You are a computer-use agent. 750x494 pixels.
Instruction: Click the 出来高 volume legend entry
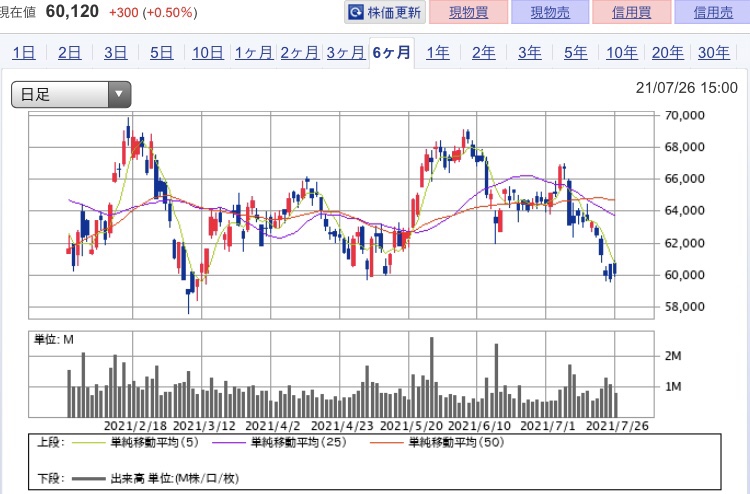pyautogui.click(x=155, y=478)
